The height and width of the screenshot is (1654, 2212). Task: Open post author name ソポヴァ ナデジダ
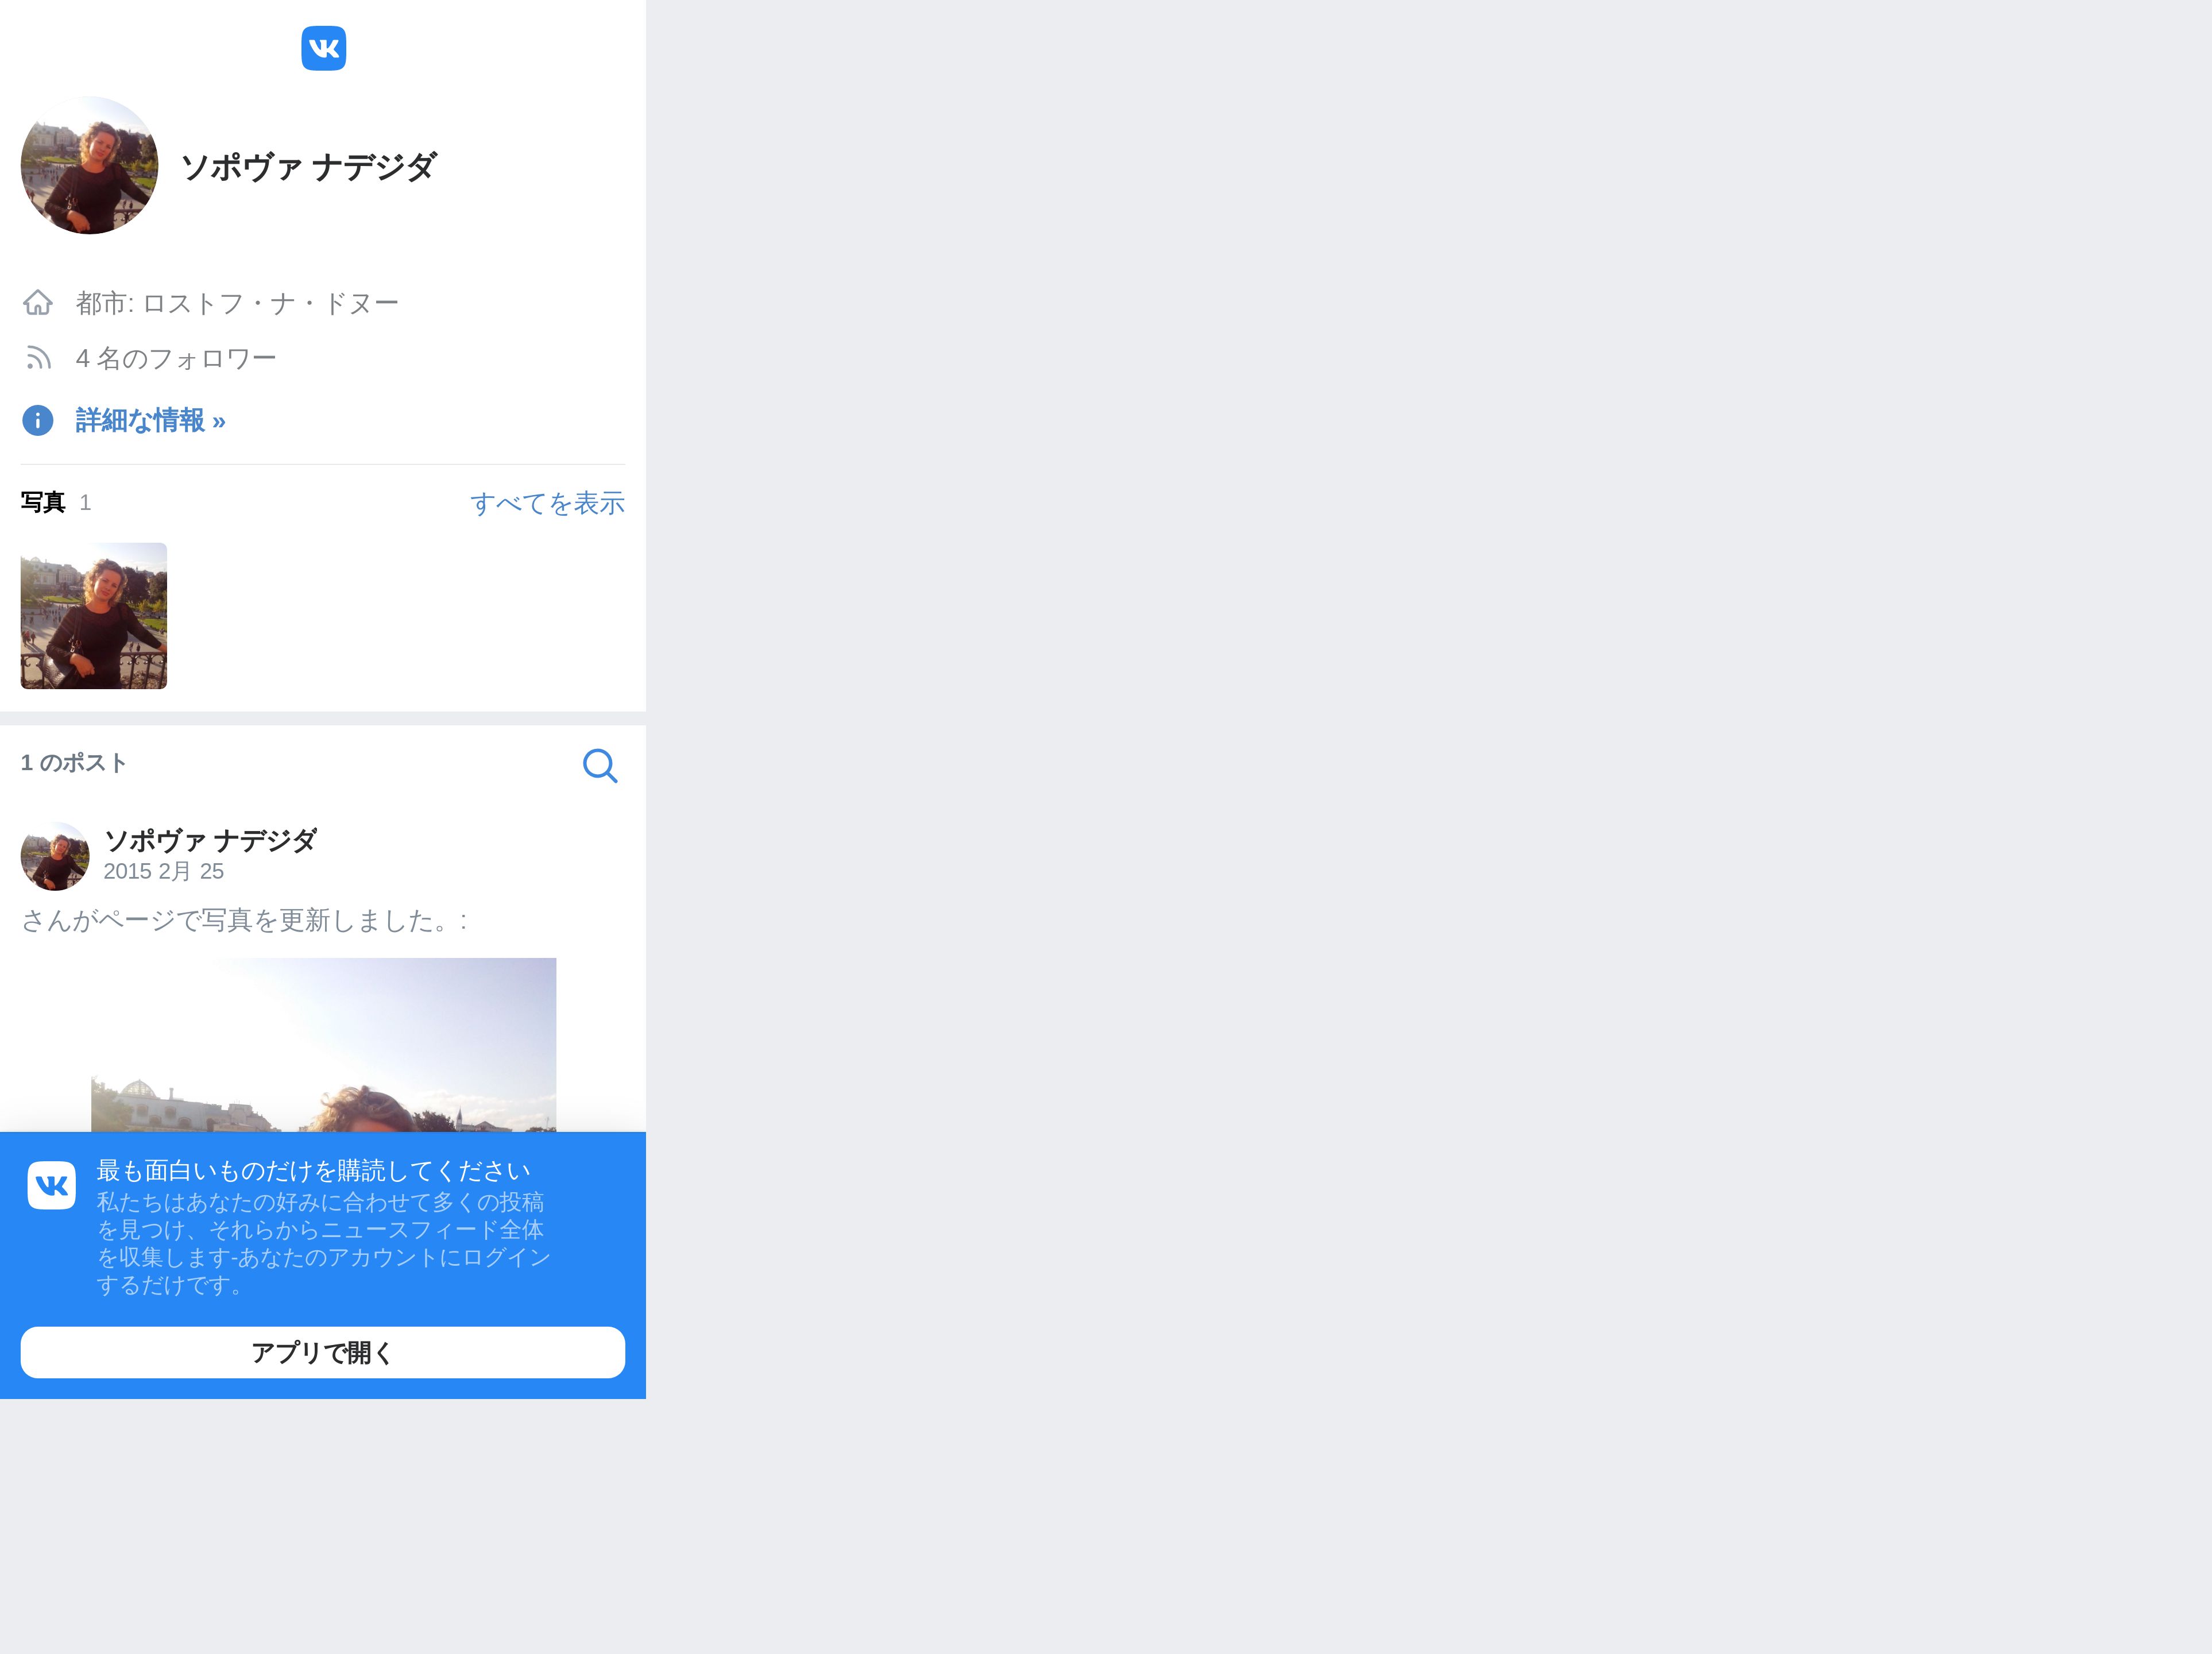pos(211,840)
